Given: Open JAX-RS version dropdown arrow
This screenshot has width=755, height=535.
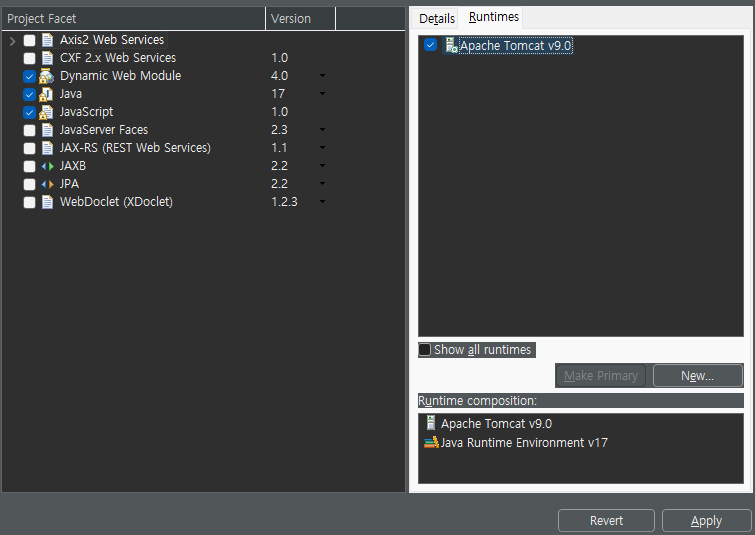Looking at the screenshot, I should coord(322,147).
